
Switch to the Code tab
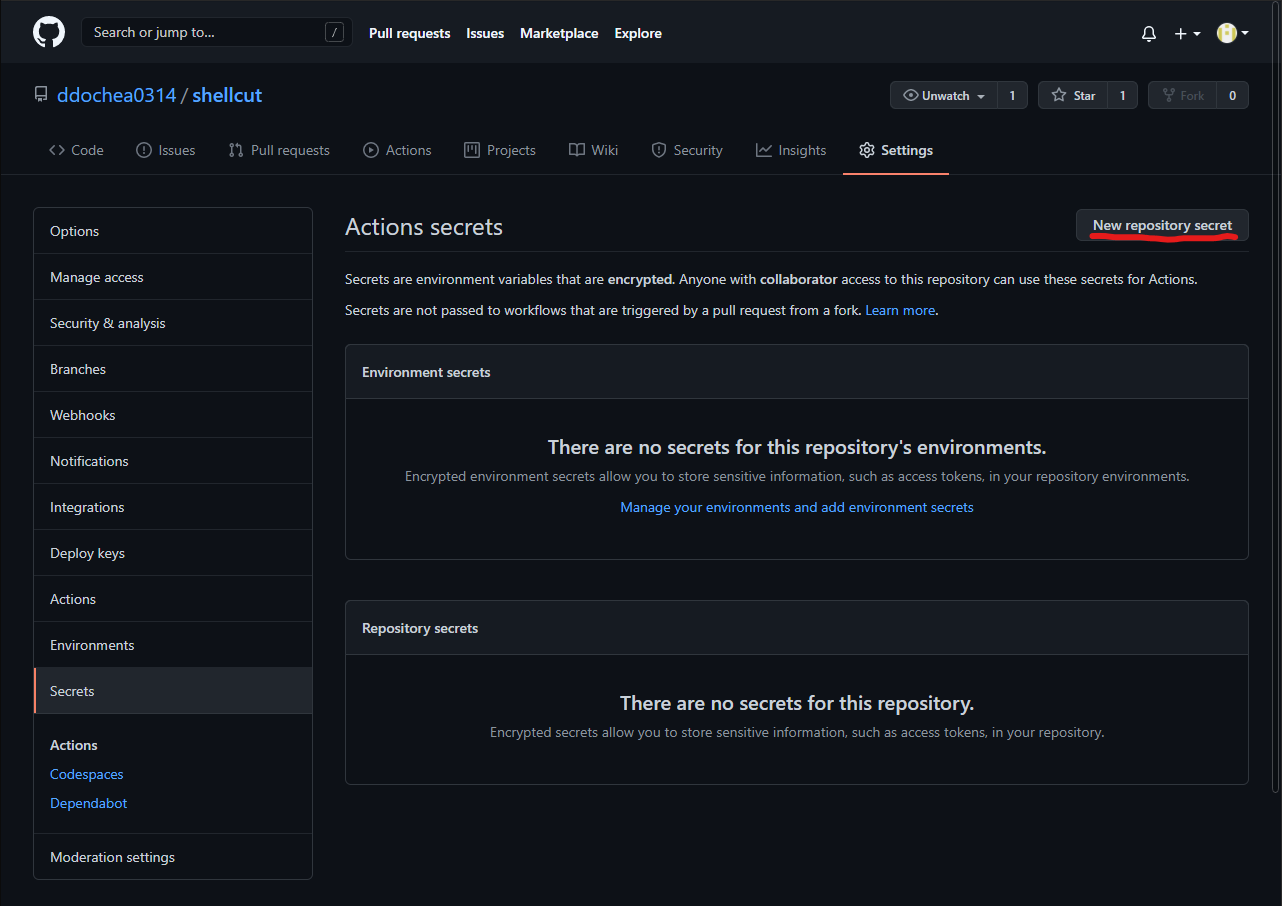pyautogui.click(x=76, y=150)
